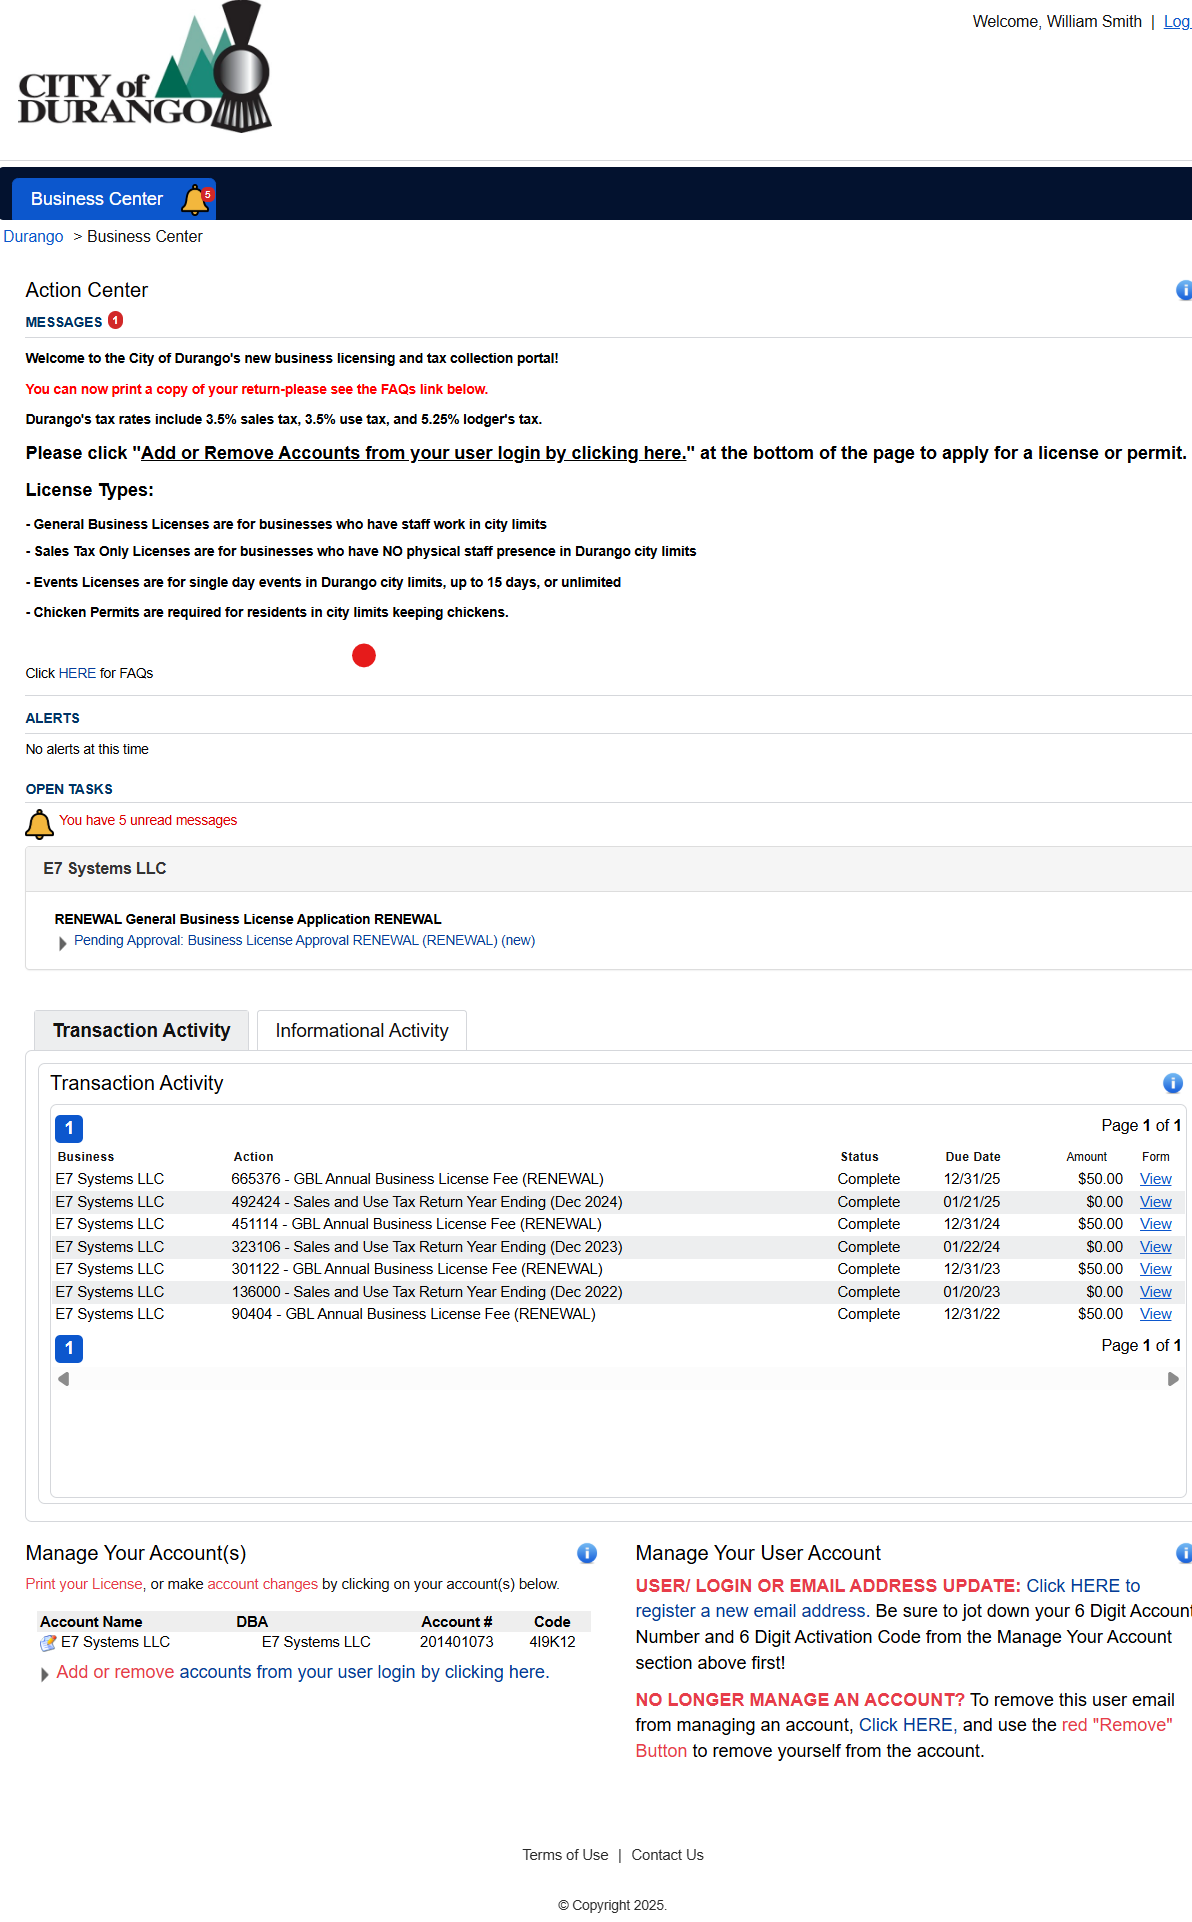Go to page 1 button above table
This screenshot has width=1192, height=1922.
click(x=69, y=1128)
